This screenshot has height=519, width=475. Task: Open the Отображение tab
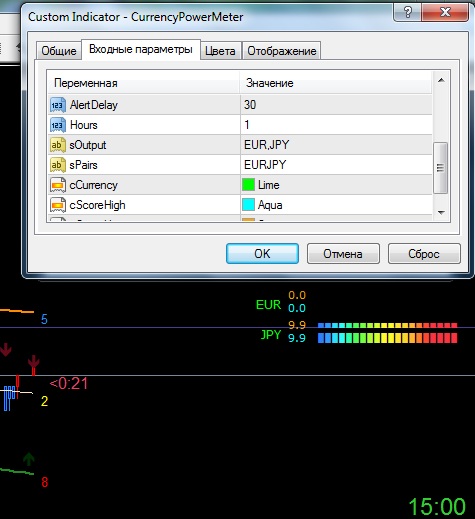pyautogui.click(x=282, y=51)
